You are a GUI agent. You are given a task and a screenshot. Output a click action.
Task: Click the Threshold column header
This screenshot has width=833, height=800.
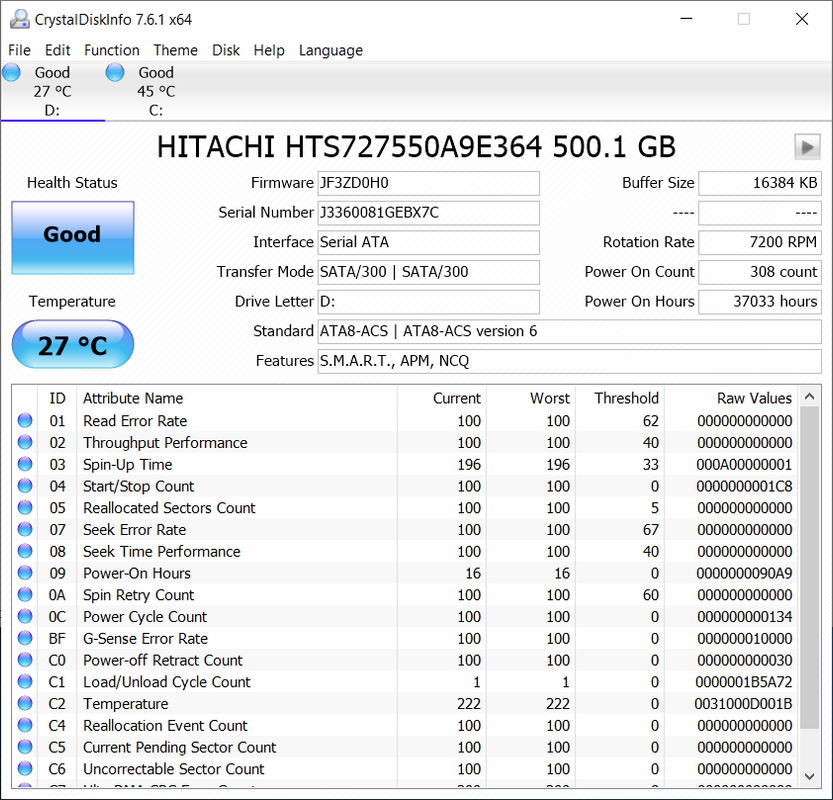click(620, 398)
